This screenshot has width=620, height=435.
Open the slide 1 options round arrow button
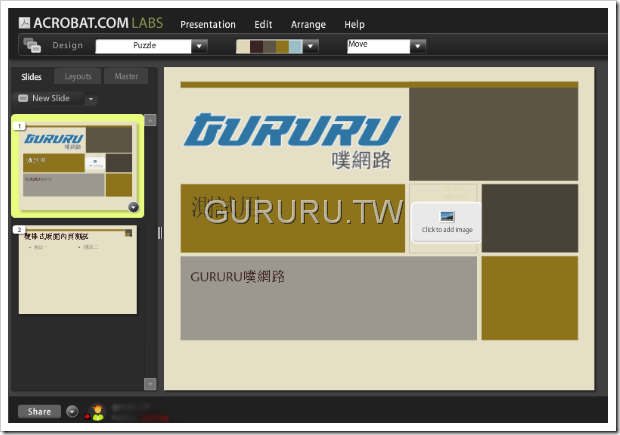click(134, 207)
